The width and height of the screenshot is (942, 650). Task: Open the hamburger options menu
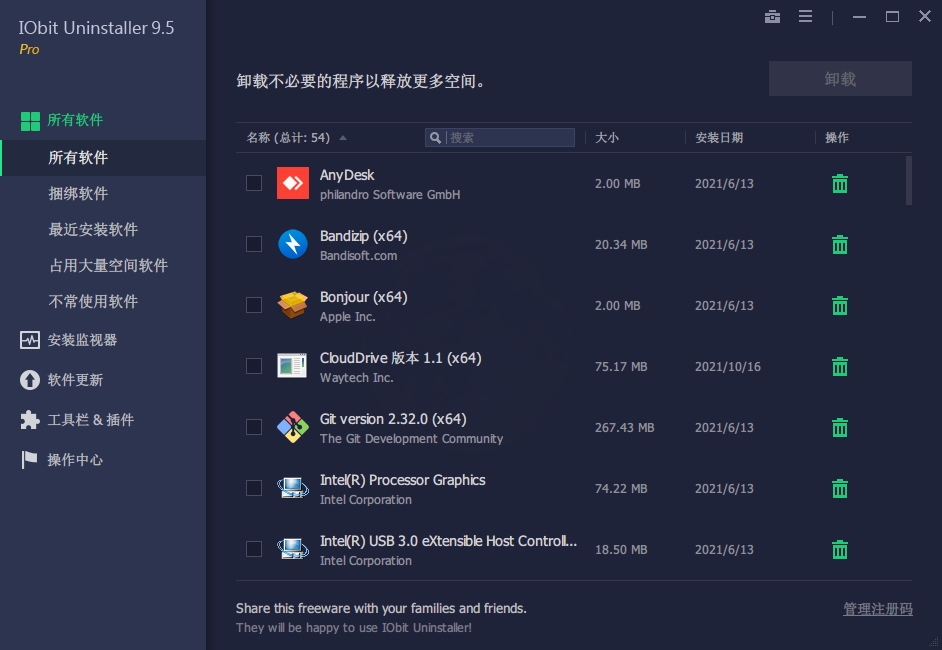click(805, 17)
